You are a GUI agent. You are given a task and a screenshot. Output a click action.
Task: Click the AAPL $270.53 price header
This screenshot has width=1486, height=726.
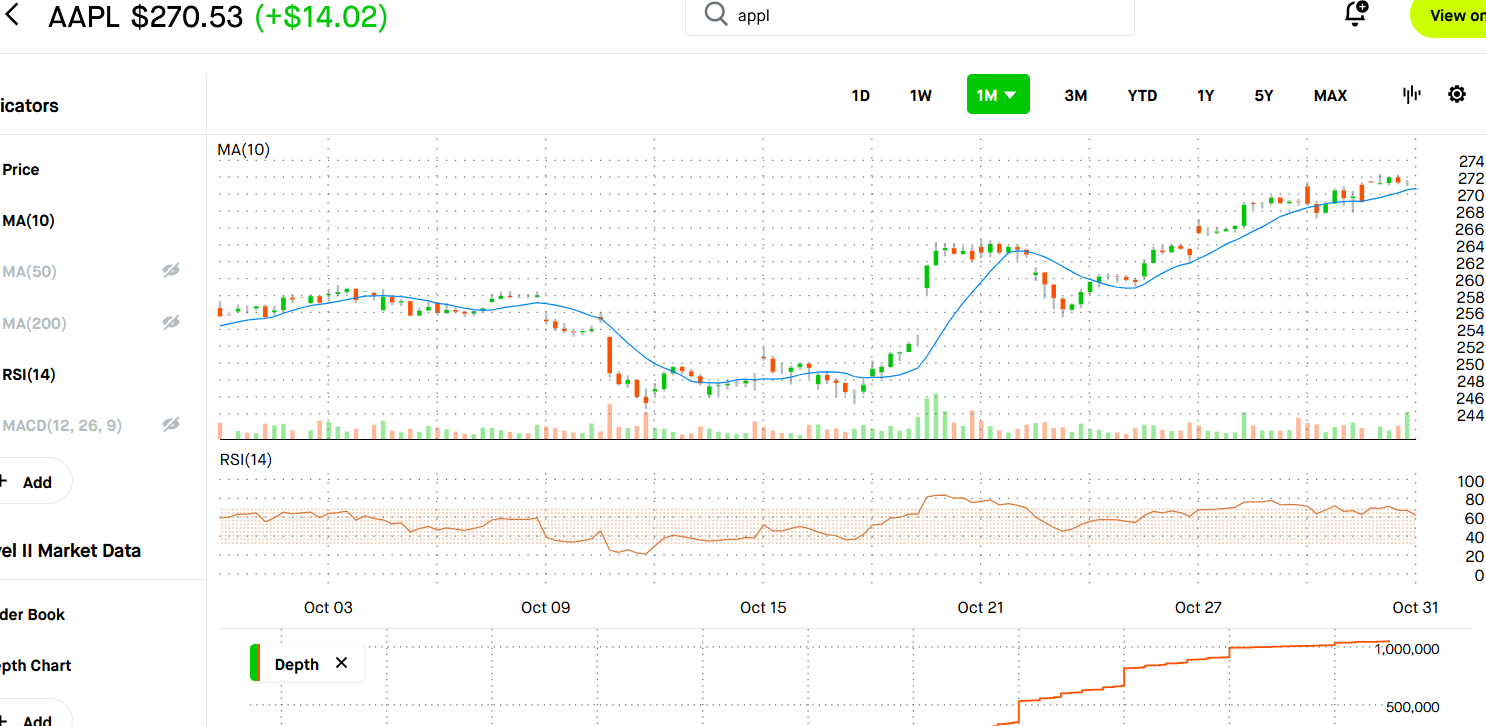[145, 17]
